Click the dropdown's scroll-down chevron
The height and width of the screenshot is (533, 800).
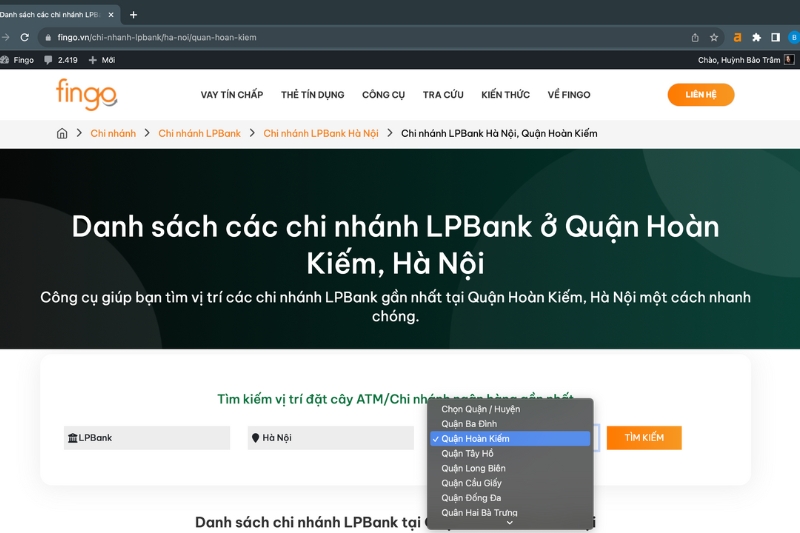point(510,523)
